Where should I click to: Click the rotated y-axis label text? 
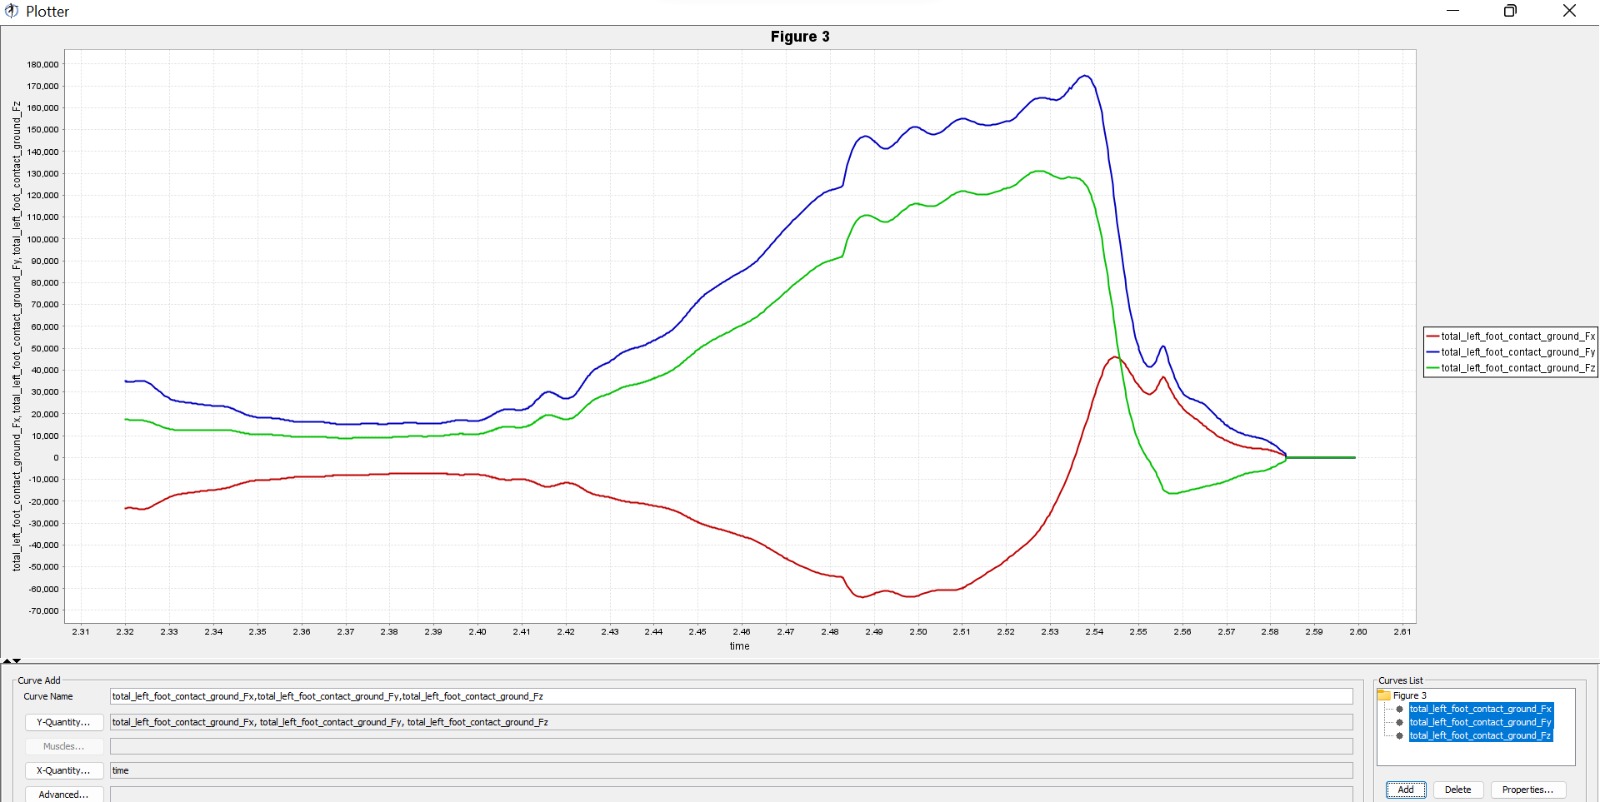coord(16,336)
